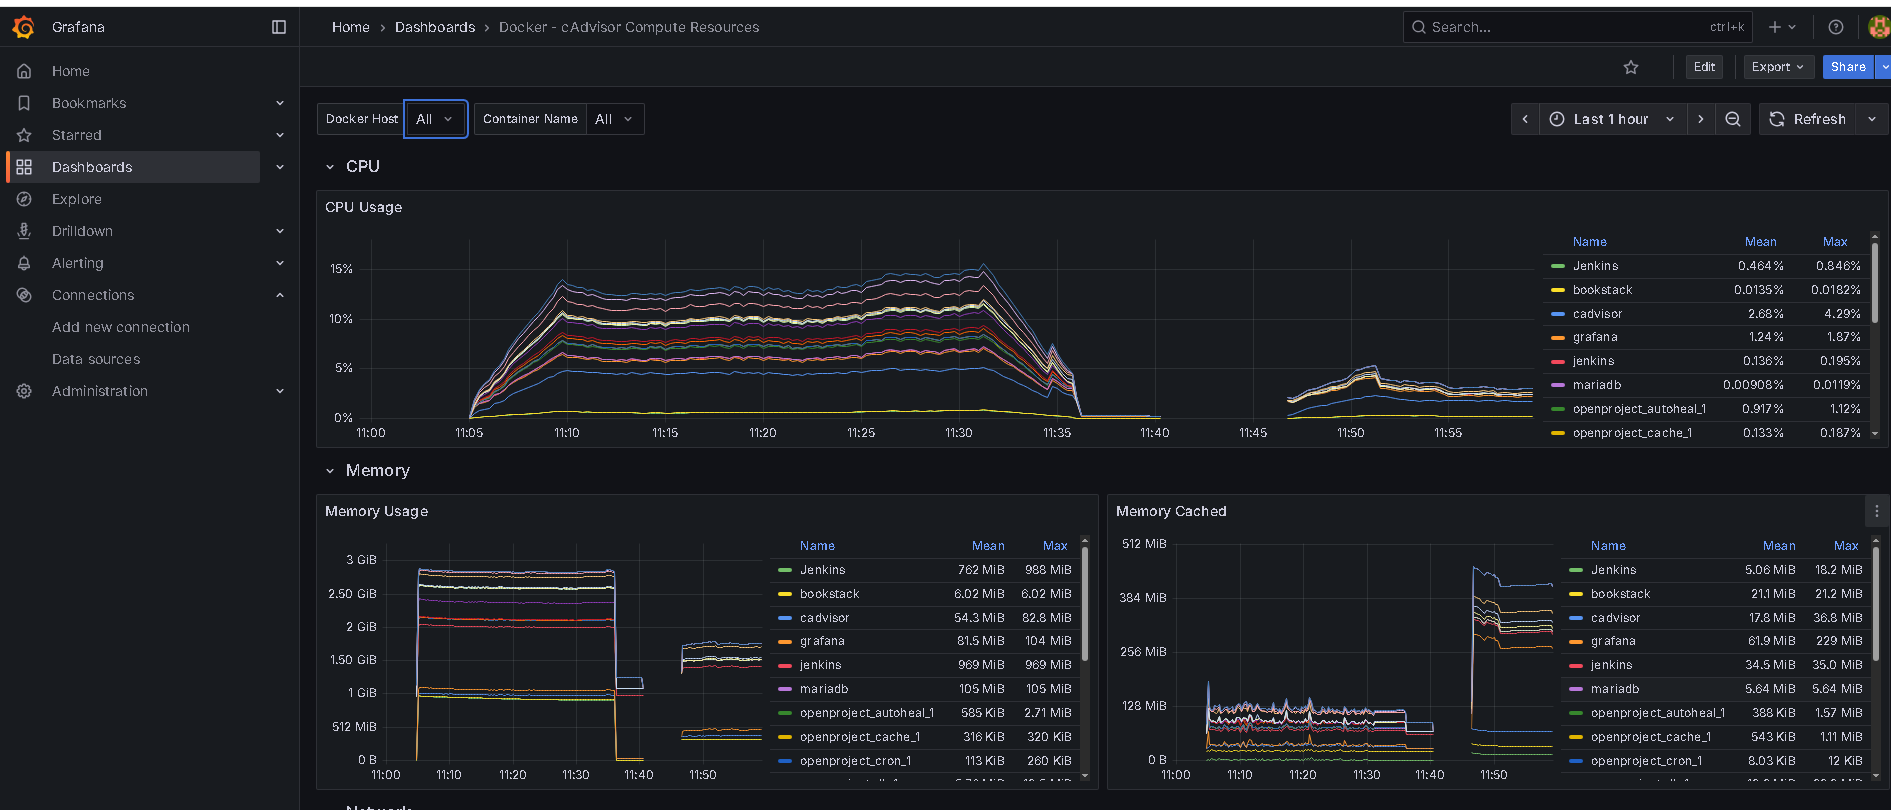Zoom out the time range icon
1891x810 pixels.
1733,119
